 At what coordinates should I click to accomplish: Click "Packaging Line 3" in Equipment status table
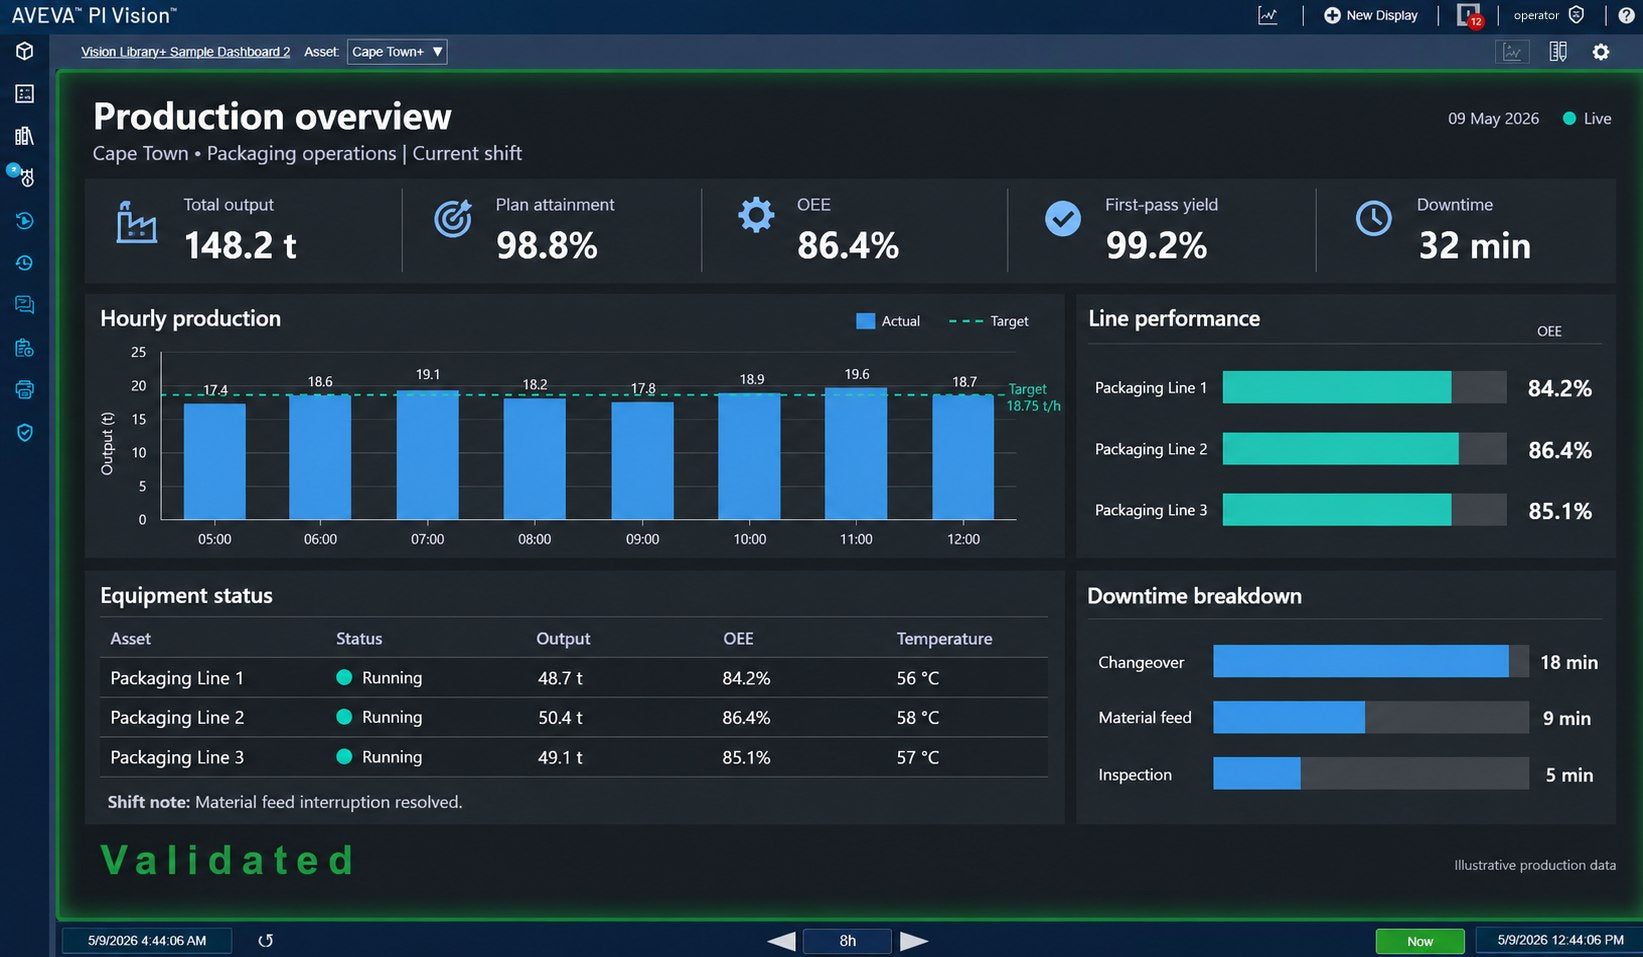click(177, 757)
